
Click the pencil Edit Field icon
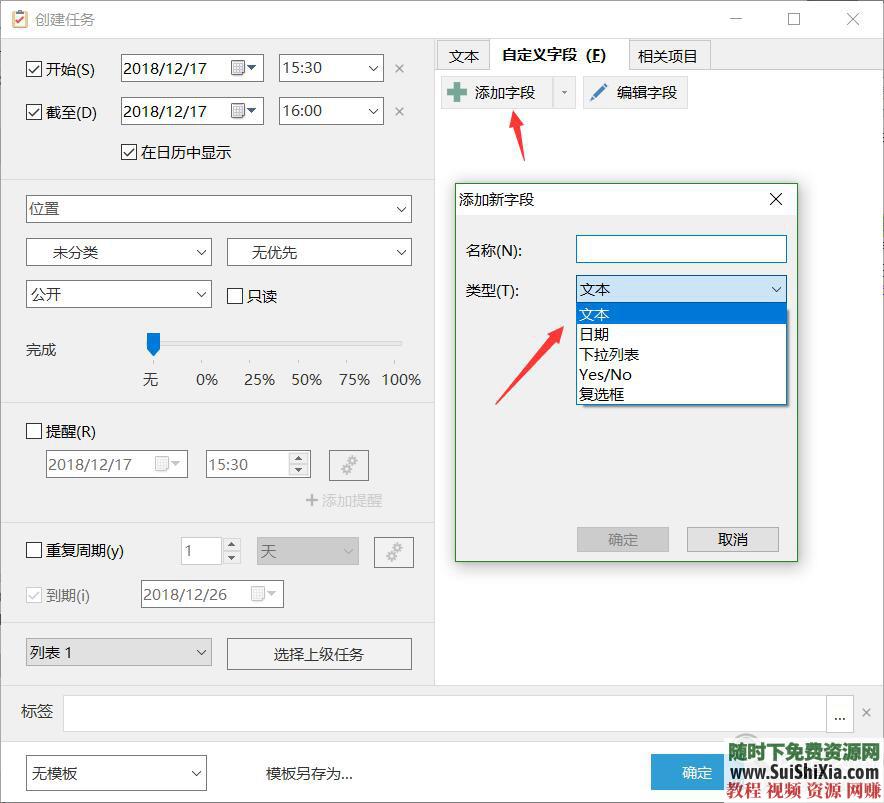(599, 91)
